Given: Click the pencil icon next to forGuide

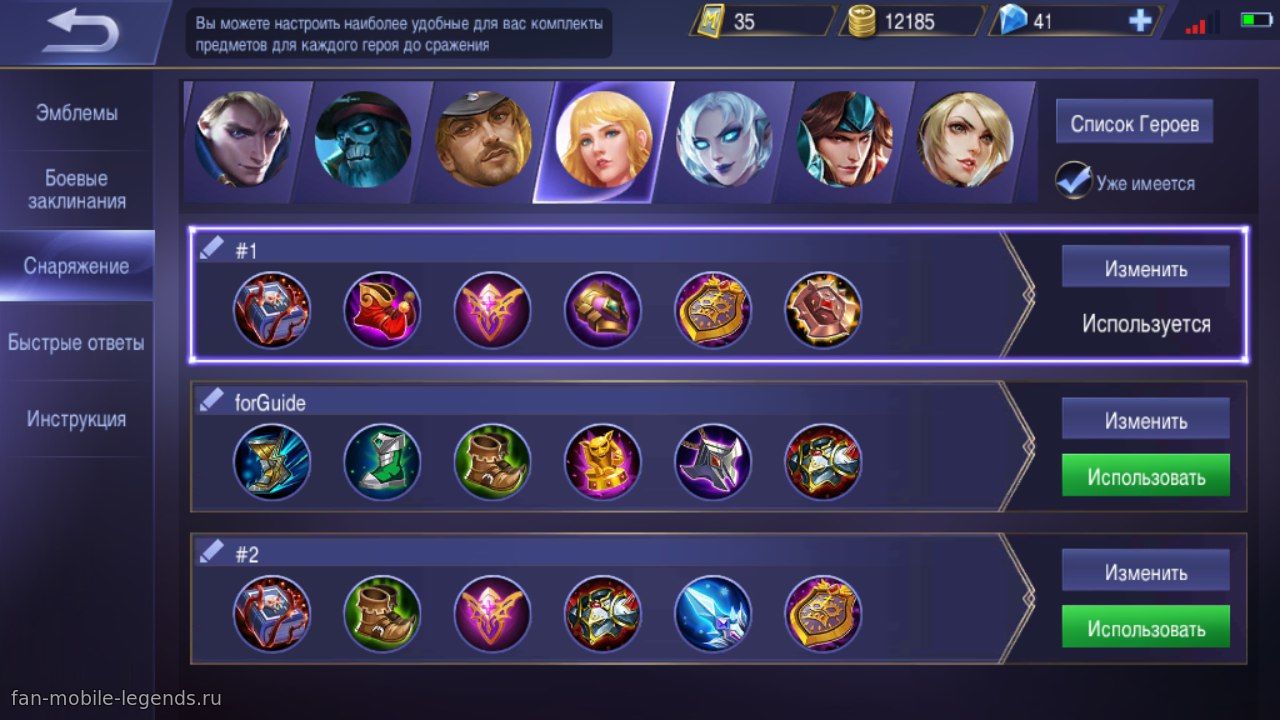Looking at the screenshot, I should (x=212, y=402).
